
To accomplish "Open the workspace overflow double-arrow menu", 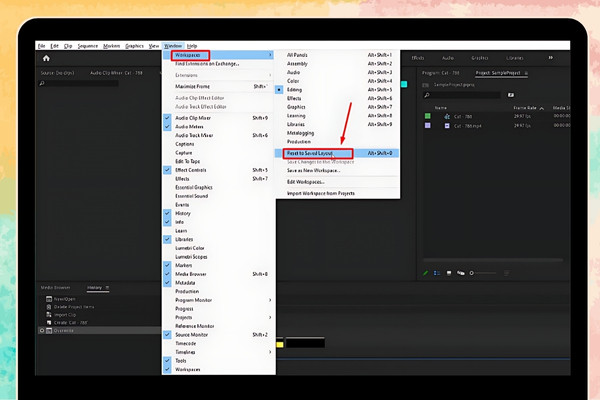I will click(551, 58).
